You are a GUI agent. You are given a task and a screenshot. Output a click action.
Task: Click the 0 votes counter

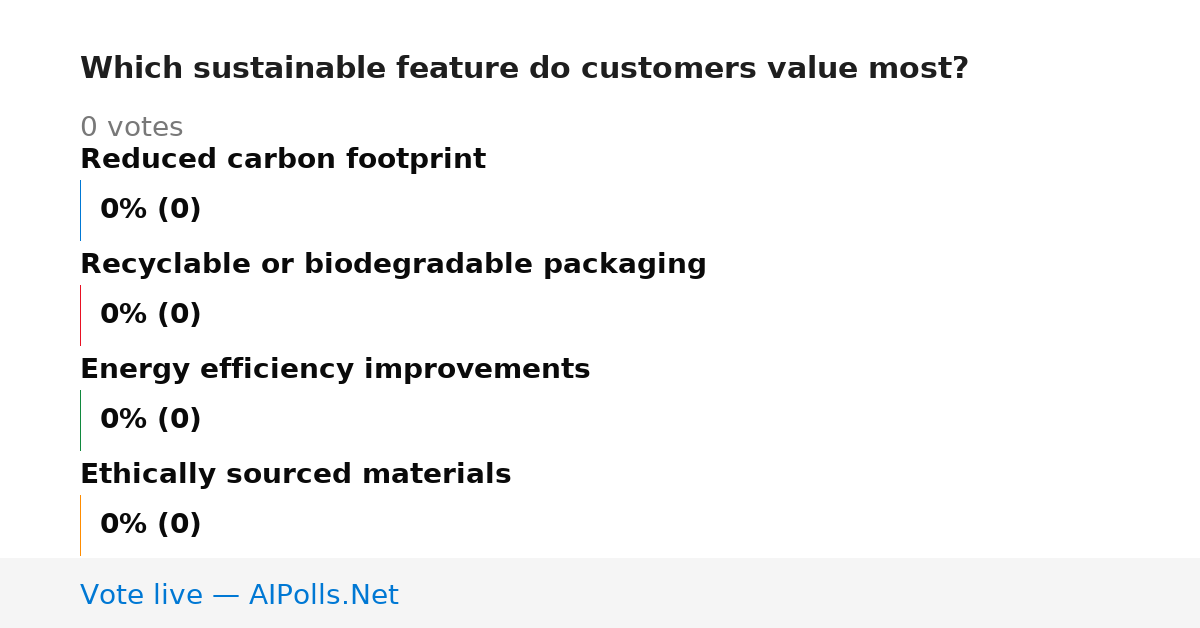tap(131, 128)
